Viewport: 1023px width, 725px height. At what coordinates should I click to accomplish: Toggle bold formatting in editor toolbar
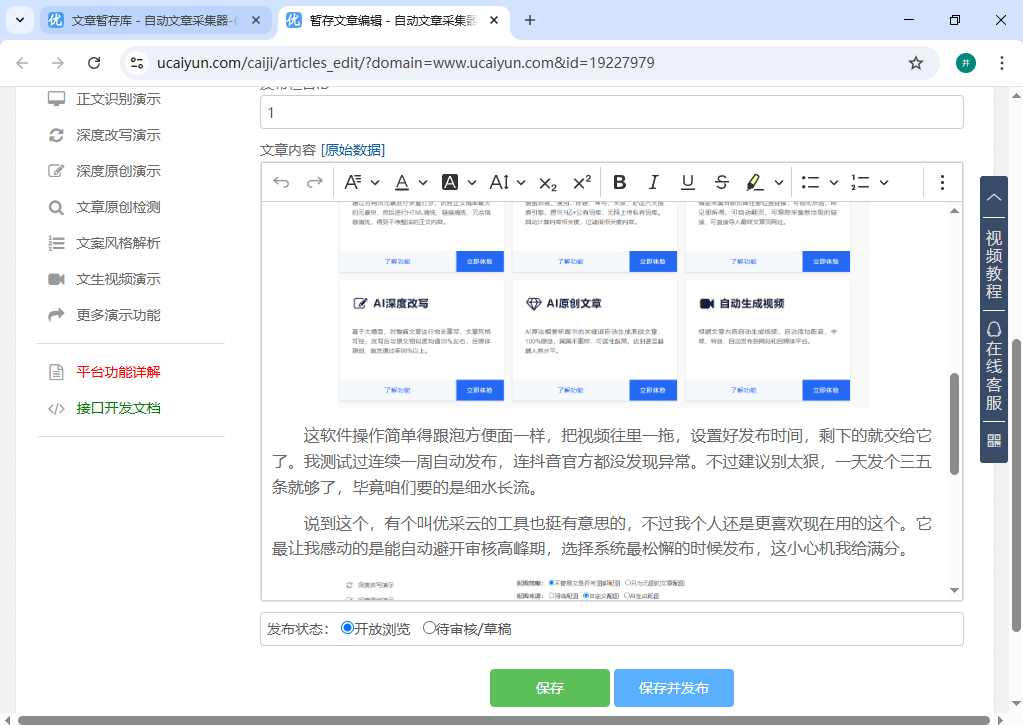[x=619, y=182]
